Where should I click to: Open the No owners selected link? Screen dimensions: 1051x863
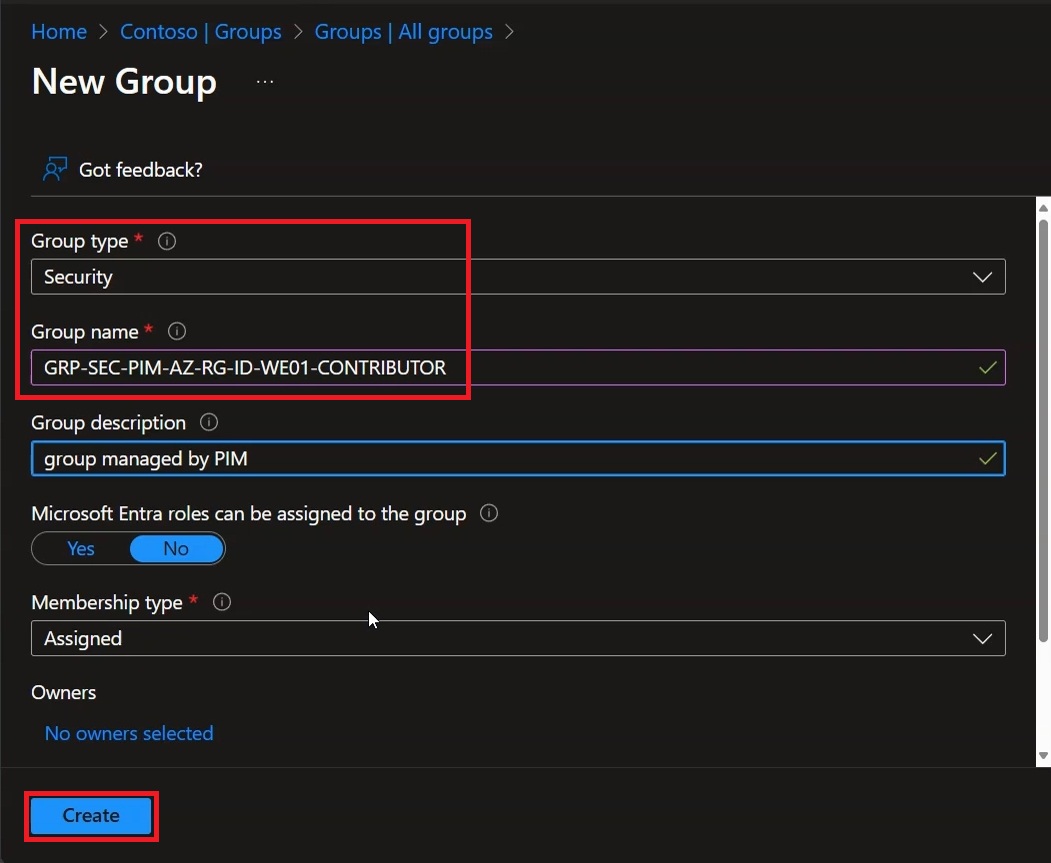pyautogui.click(x=129, y=733)
